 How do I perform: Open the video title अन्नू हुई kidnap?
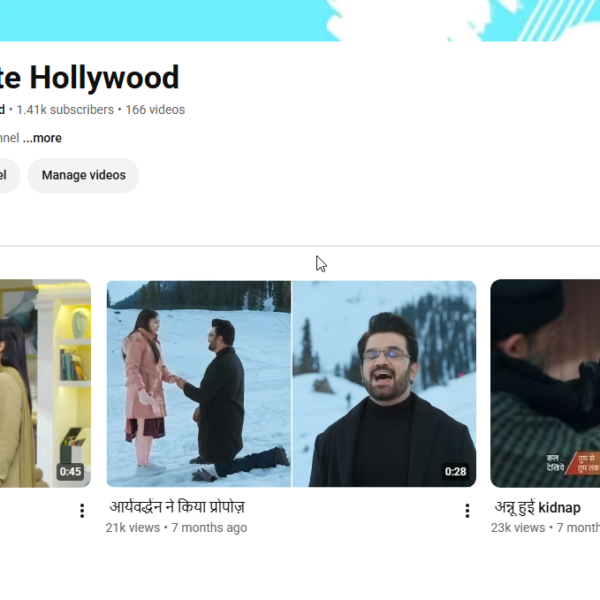tap(538, 507)
